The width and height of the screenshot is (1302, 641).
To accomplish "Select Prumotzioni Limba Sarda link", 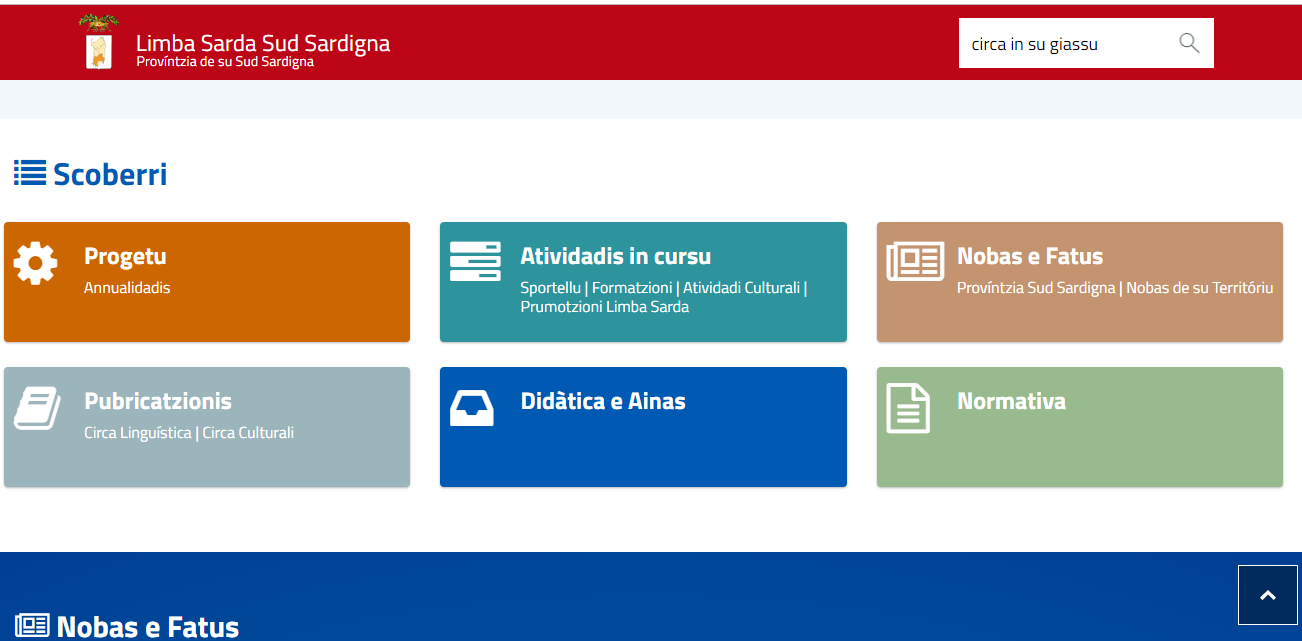I will coord(604,307).
